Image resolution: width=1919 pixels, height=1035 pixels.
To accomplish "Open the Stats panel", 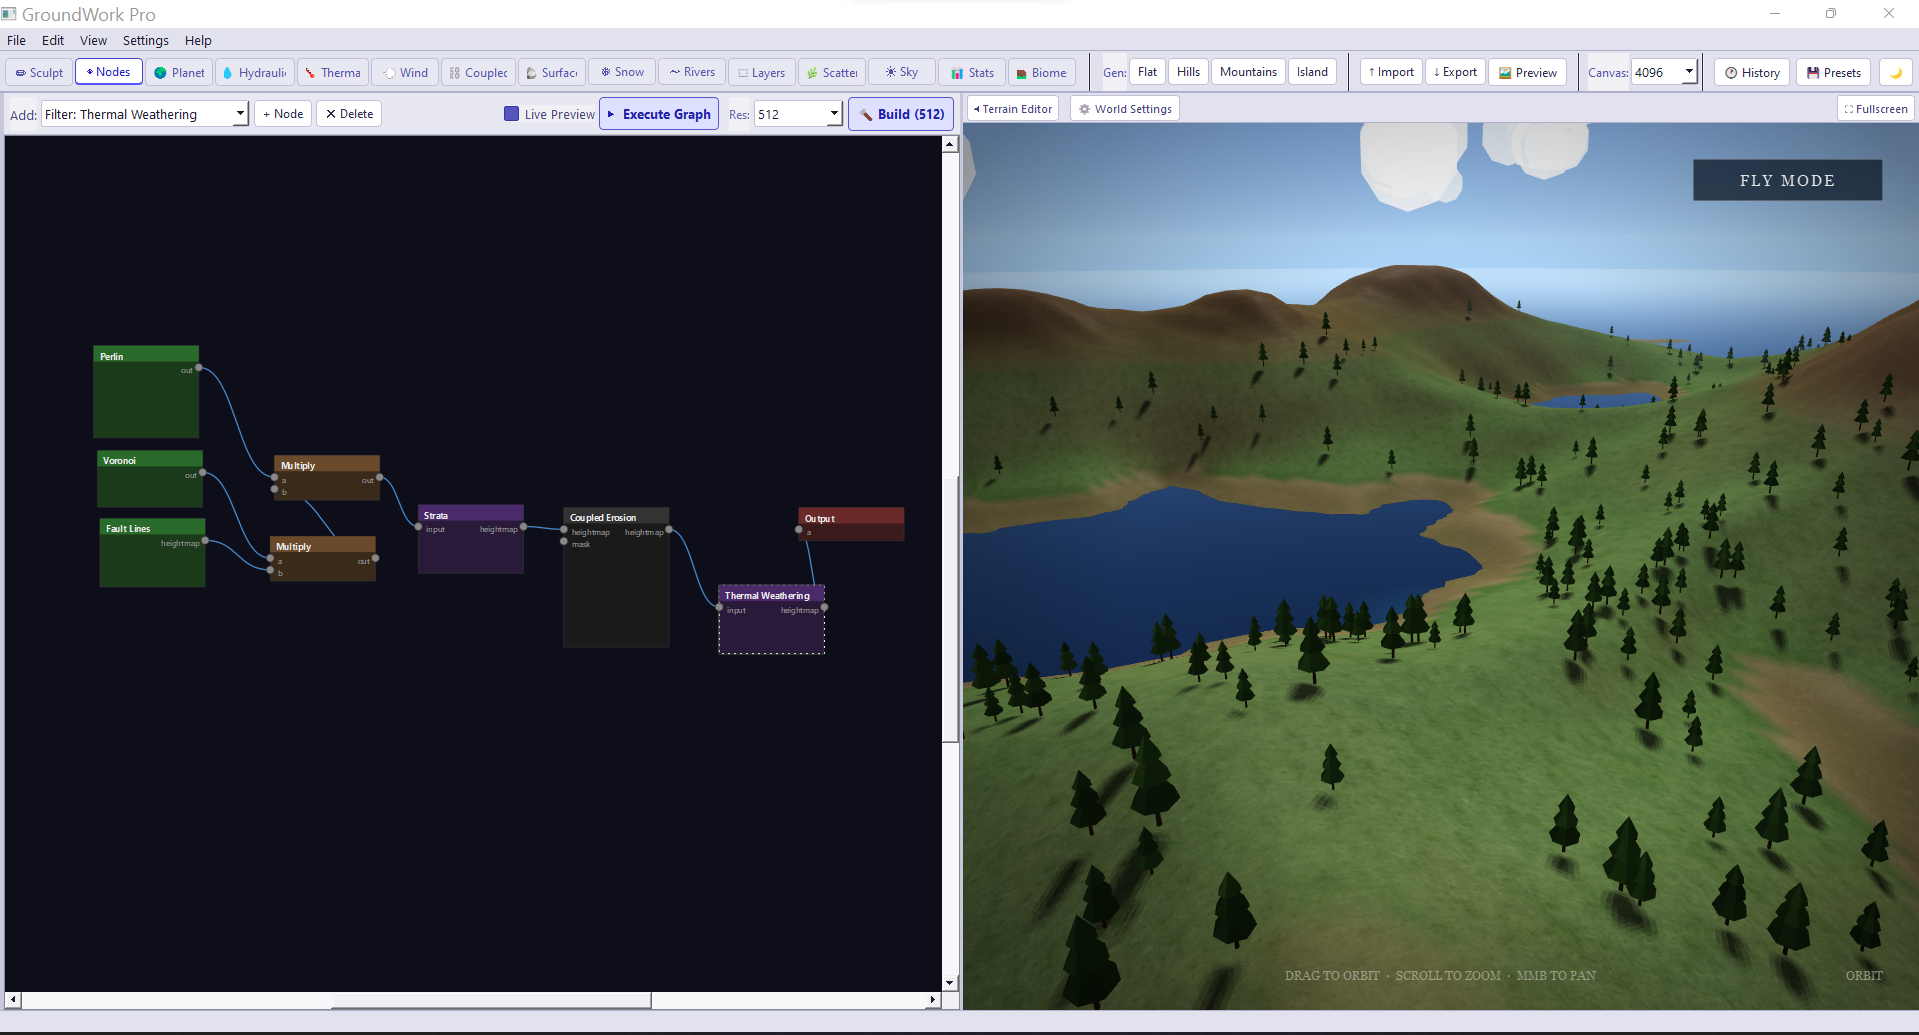I will (972, 72).
